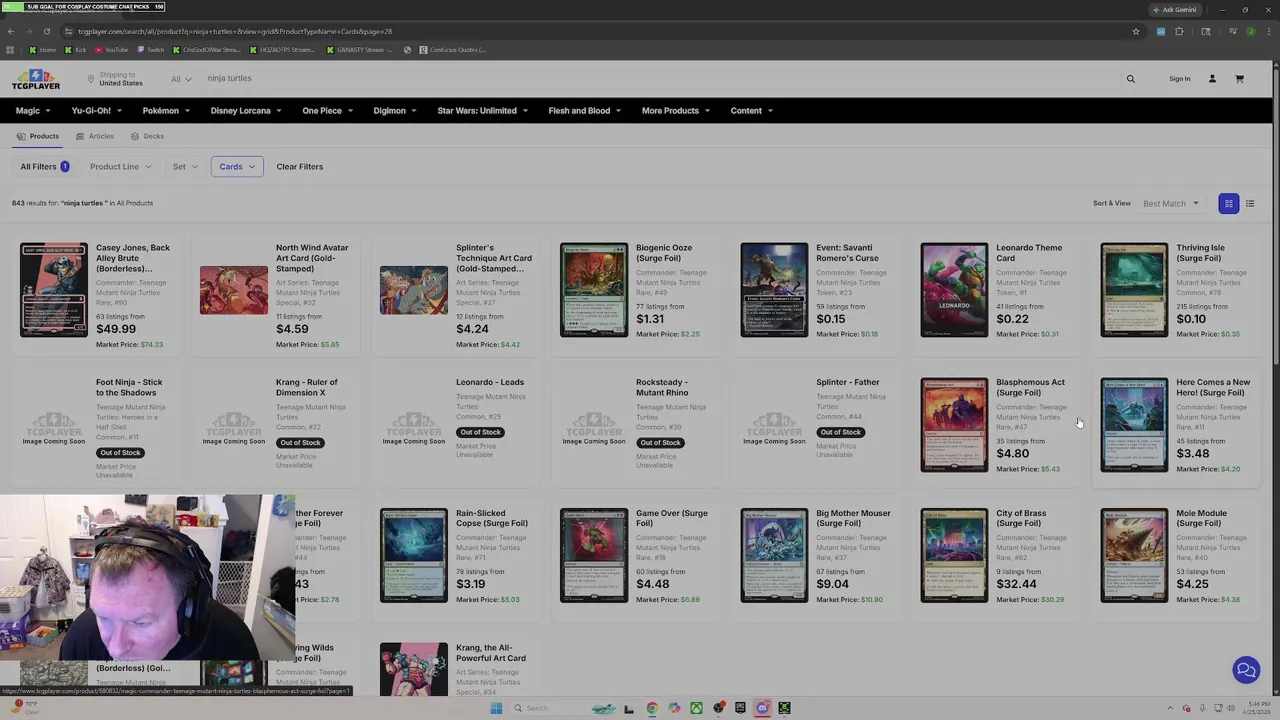This screenshot has width=1280, height=720.
Task: Click Rain-Slicked Copse (Surge Foil) title
Action: click(x=492, y=518)
